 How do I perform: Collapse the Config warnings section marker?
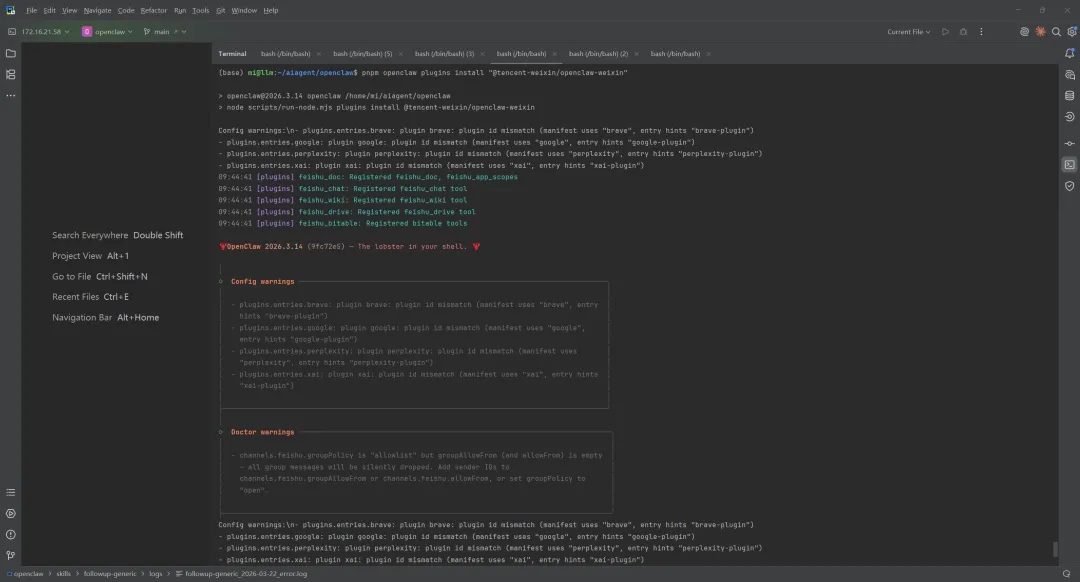(220, 281)
